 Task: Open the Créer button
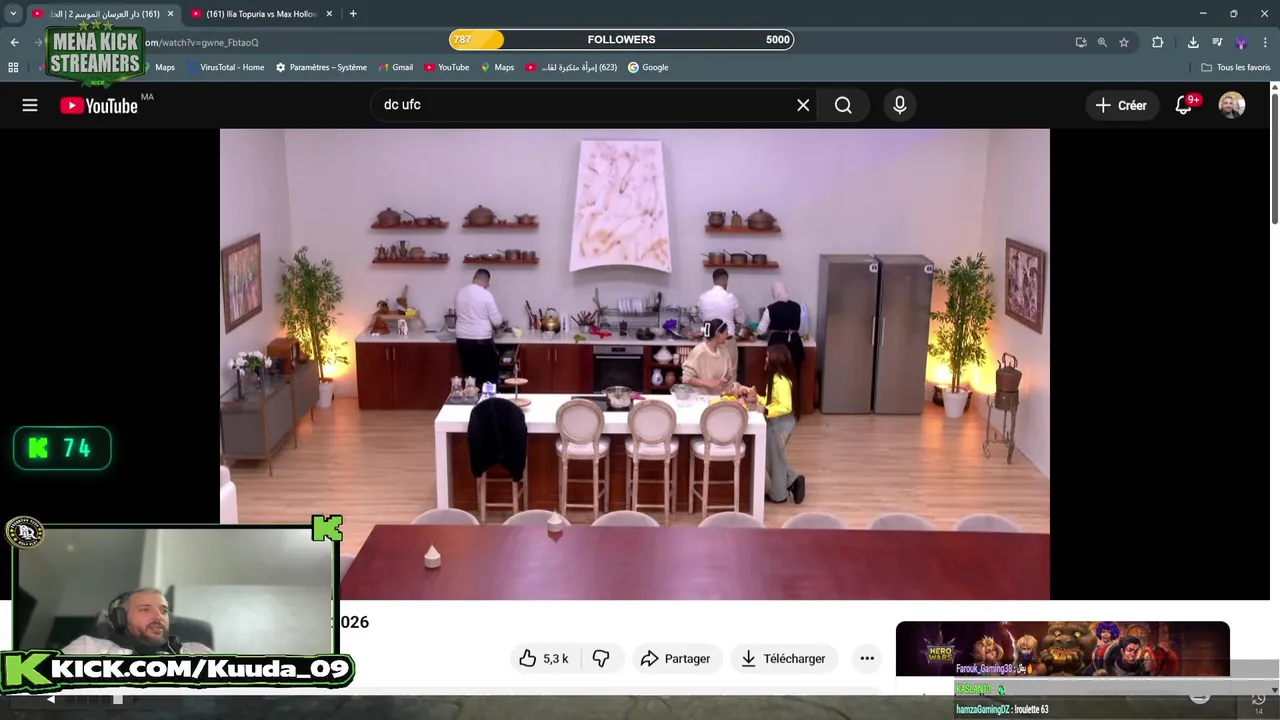tap(1121, 105)
